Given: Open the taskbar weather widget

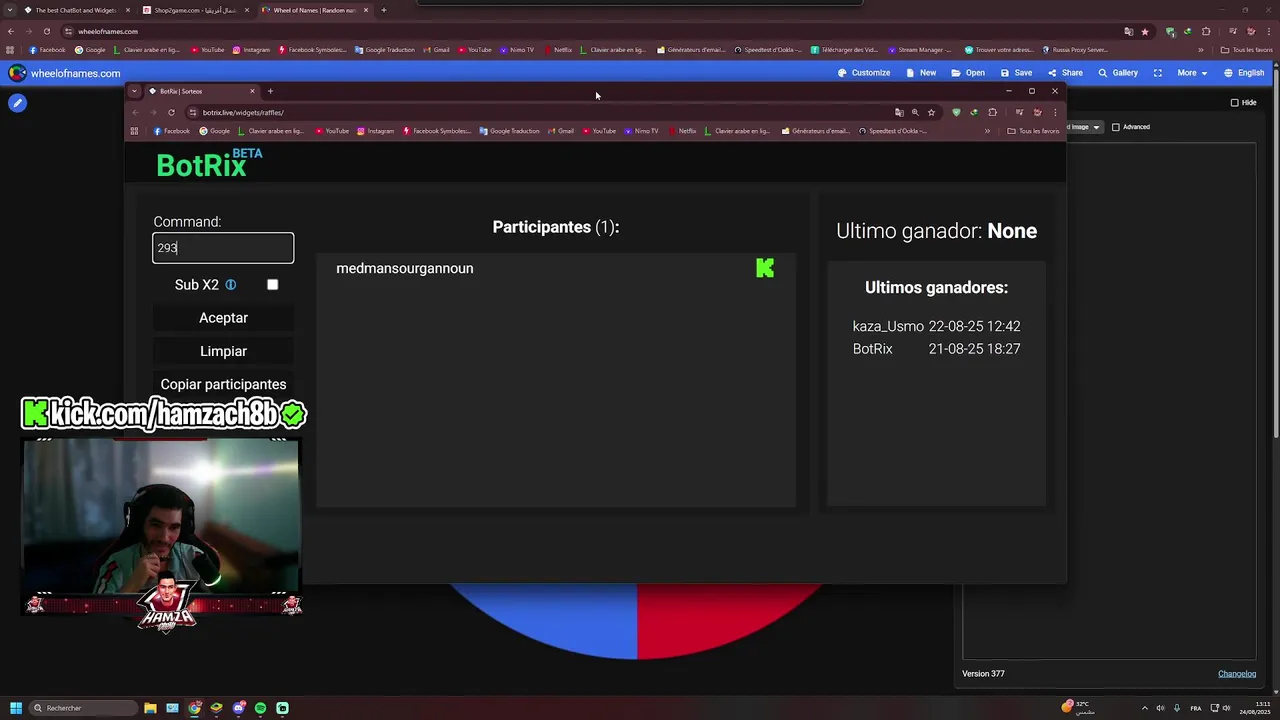Looking at the screenshot, I should click(1078, 708).
